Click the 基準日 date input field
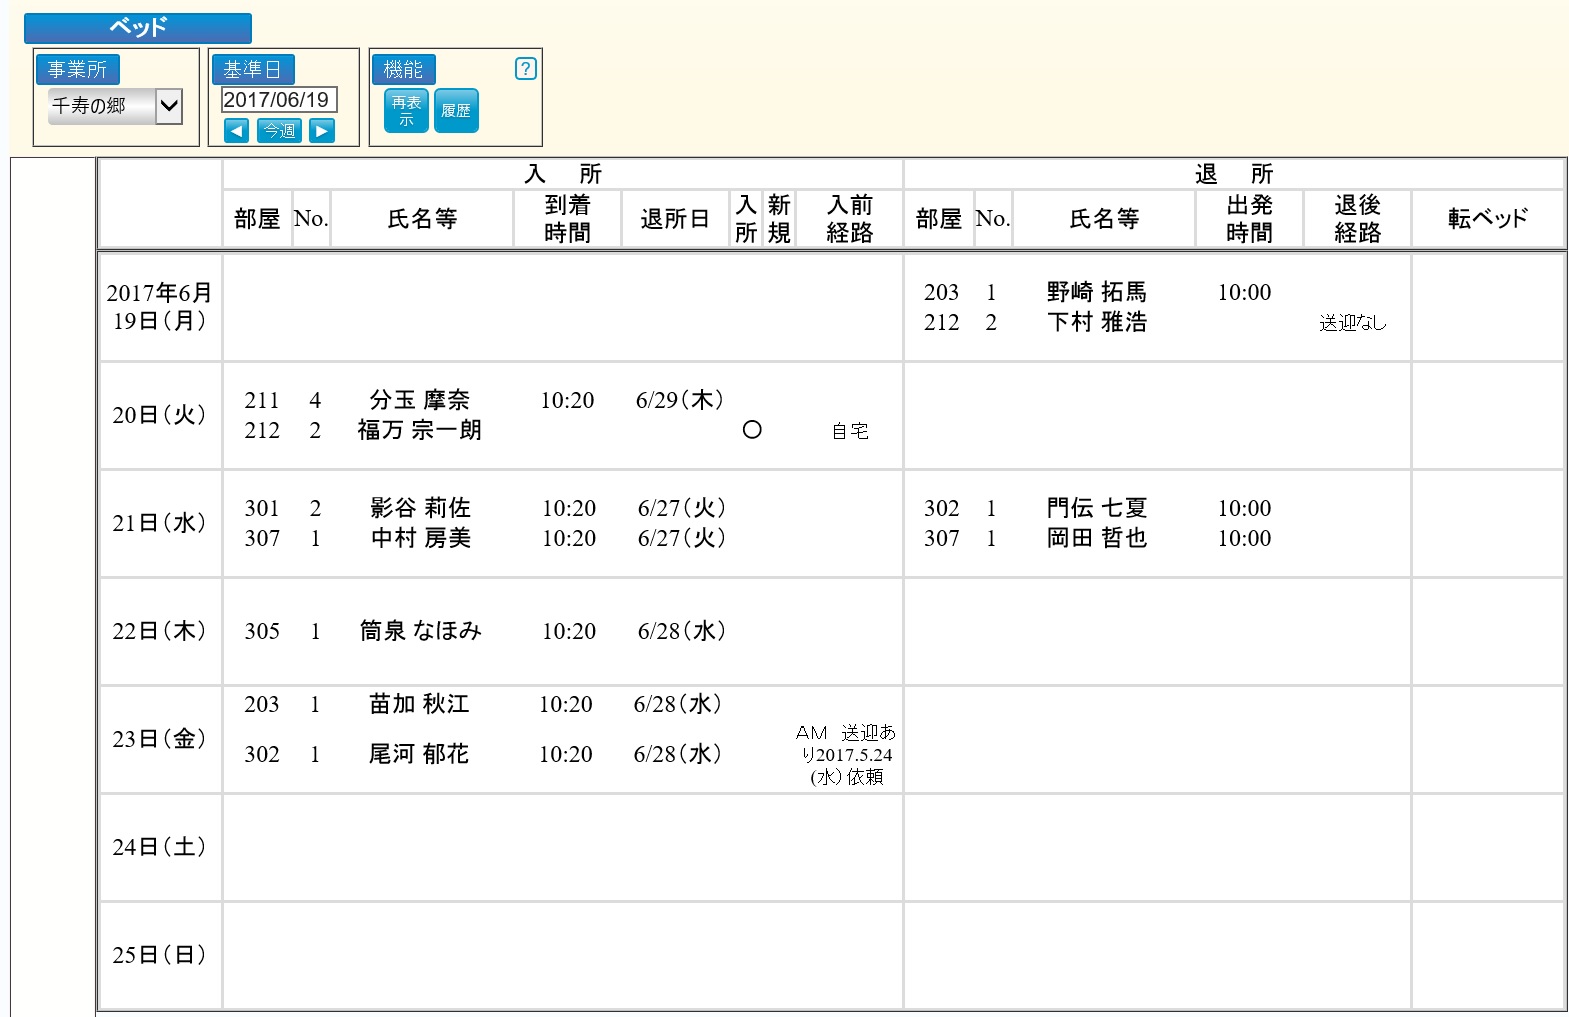 click(278, 100)
